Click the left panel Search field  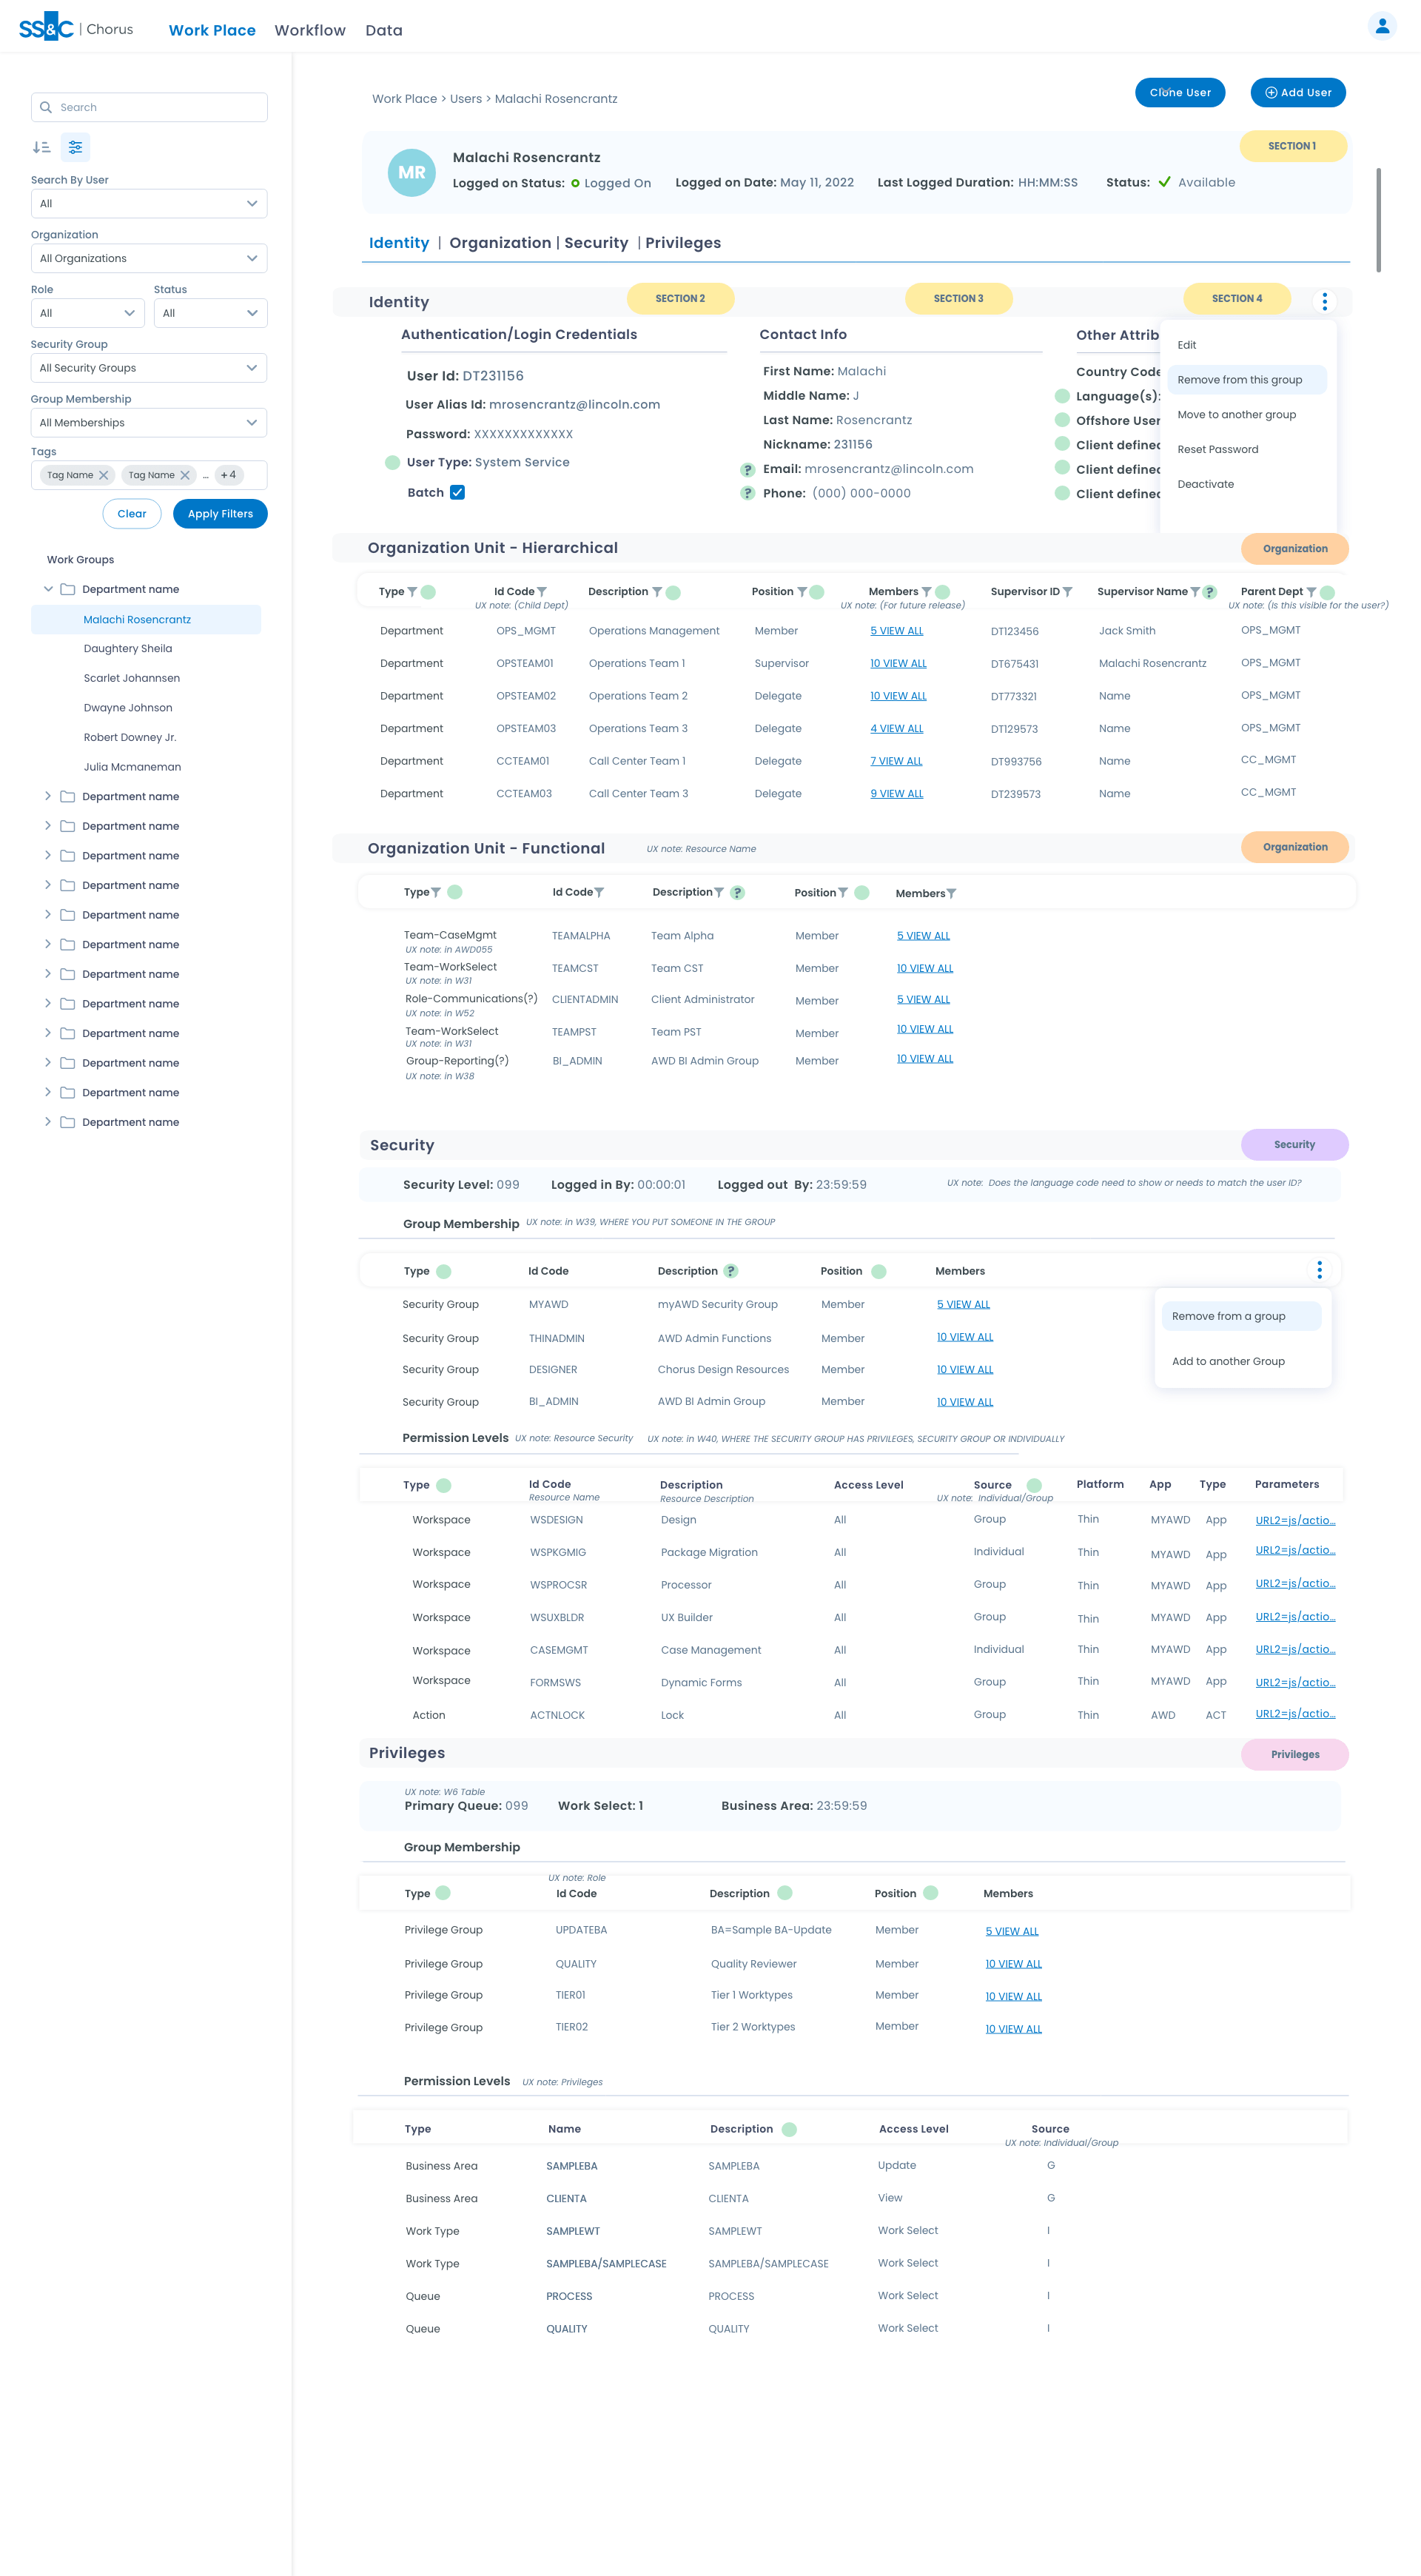pyautogui.click(x=150, y=107)
